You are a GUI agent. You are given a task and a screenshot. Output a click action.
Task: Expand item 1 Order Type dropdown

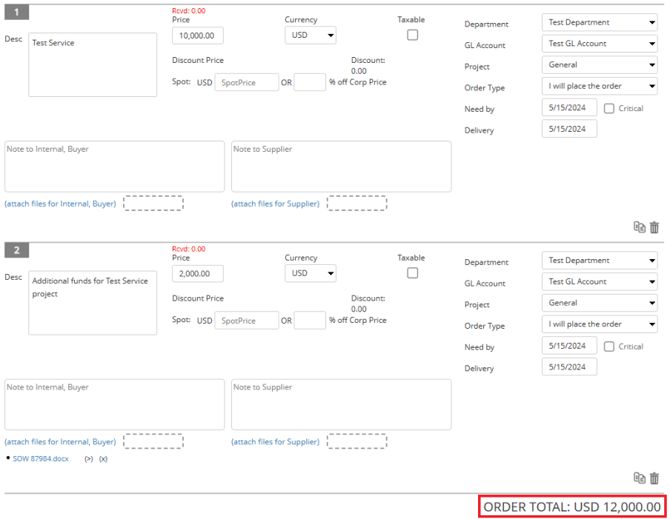pos(599,87)
